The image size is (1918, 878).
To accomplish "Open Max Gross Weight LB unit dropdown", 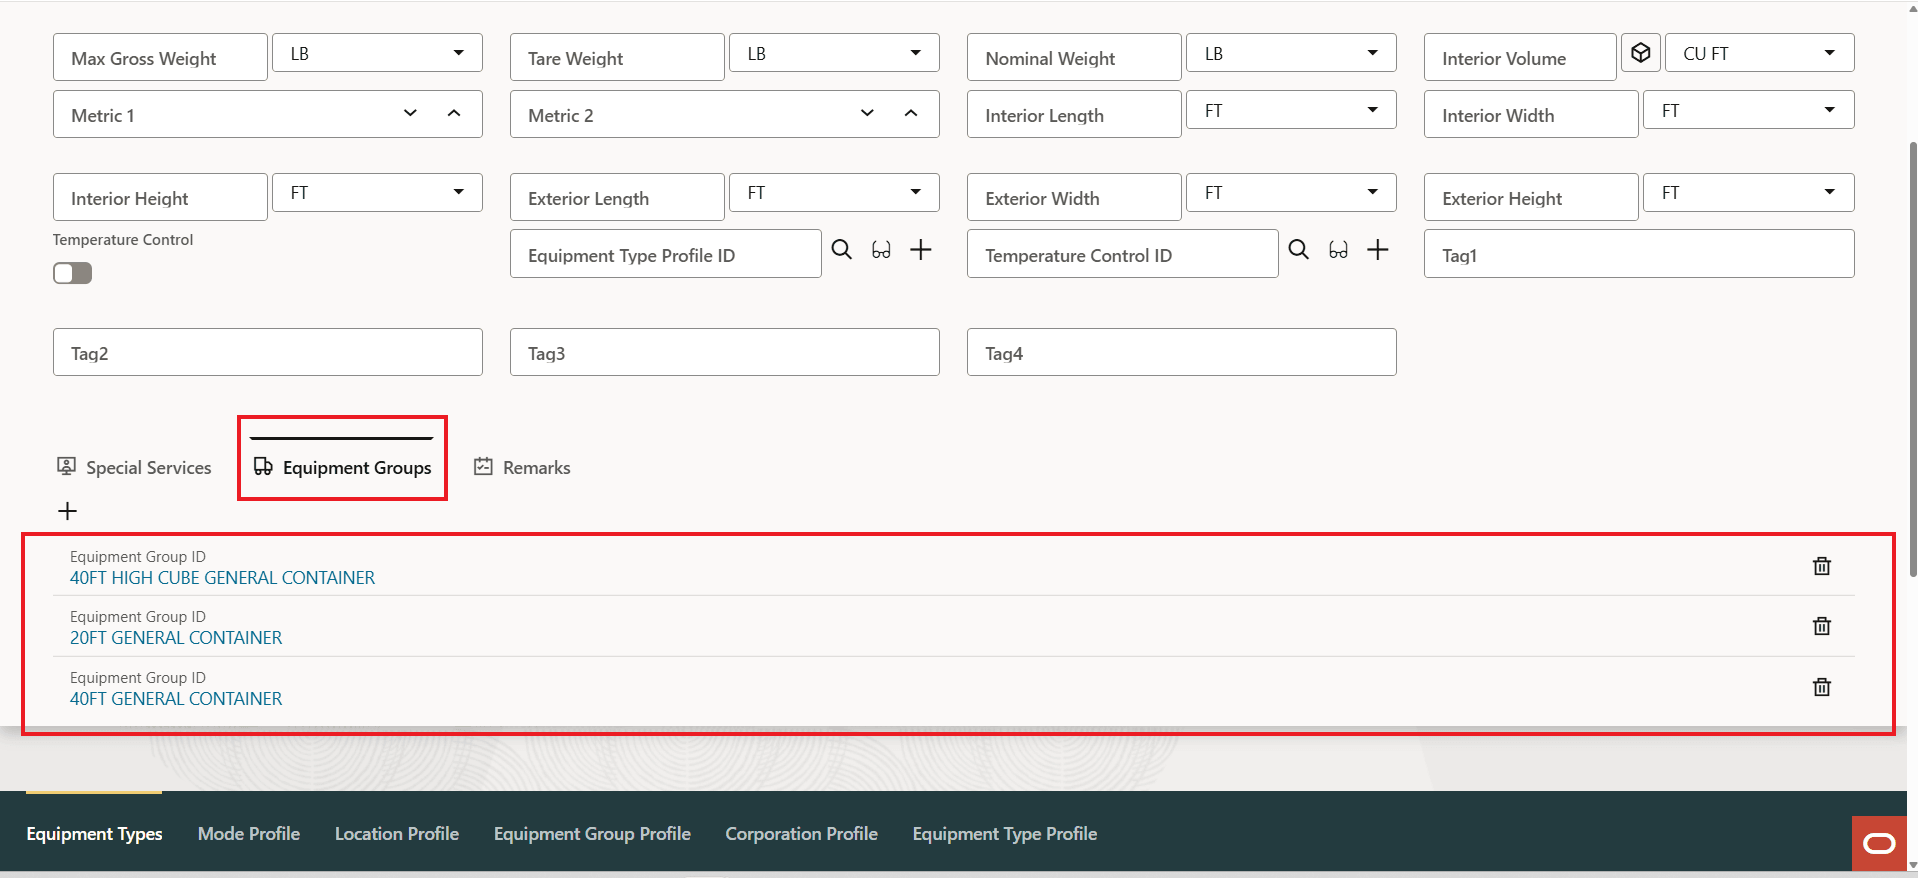I will [378, 53].
